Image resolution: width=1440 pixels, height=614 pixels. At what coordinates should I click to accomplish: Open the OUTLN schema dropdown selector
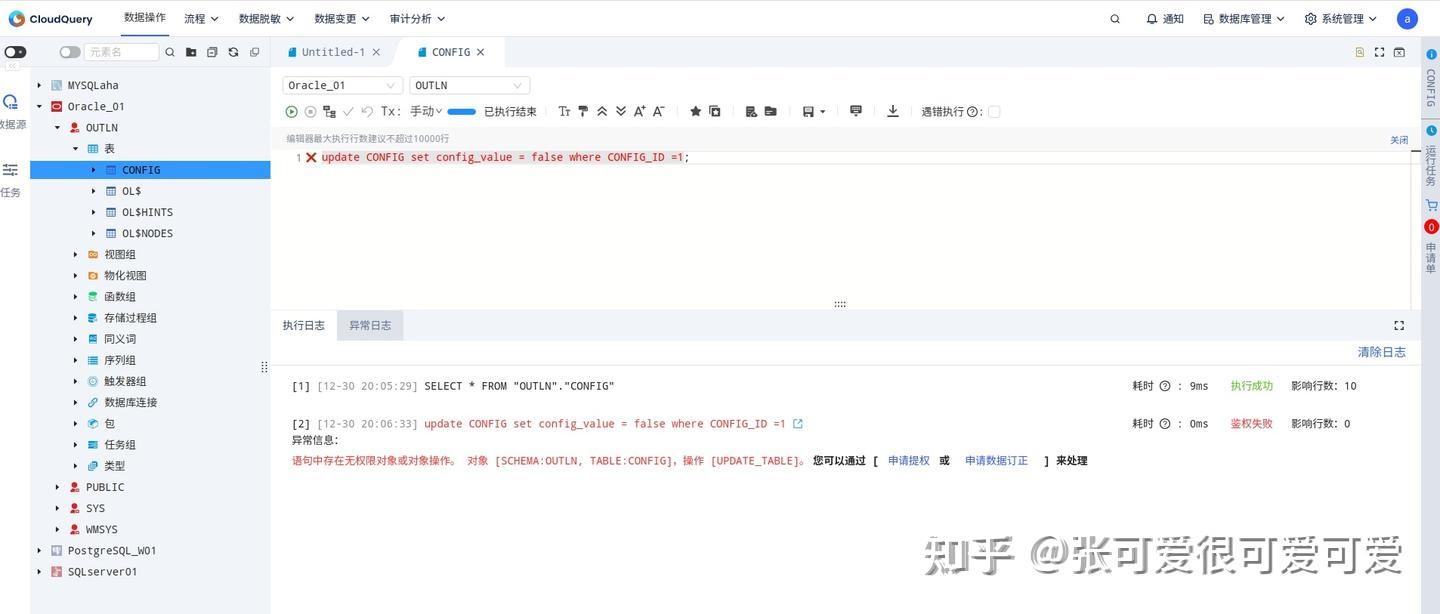(x=466, y=84)
